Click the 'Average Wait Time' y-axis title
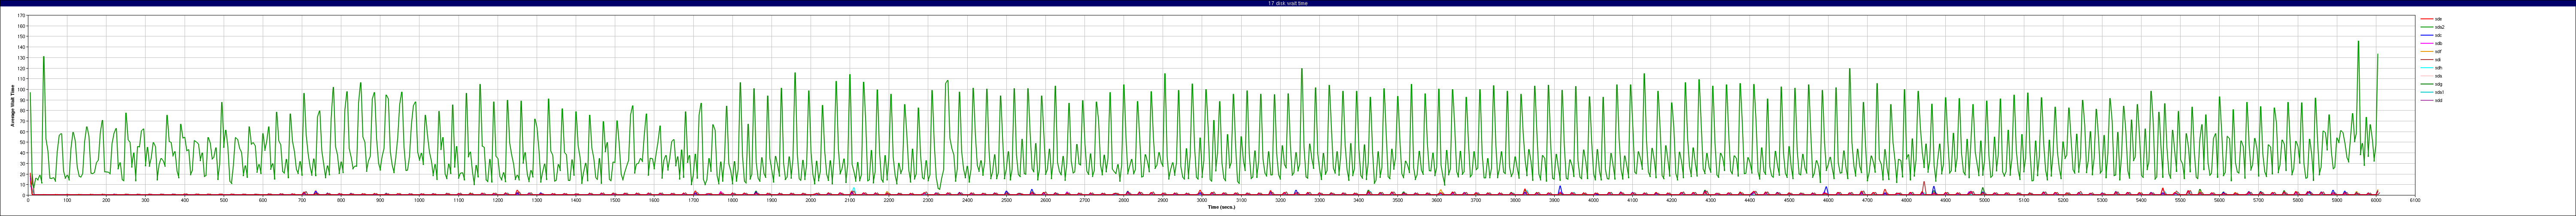 (12, 105)
